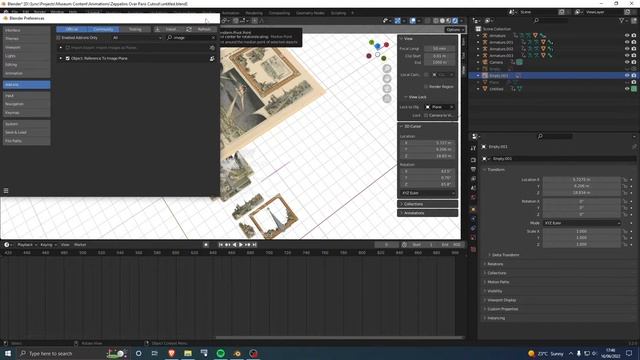Open the Keymap section in Preferences
This screenshot has height=360, width=640.
point(27,113)
